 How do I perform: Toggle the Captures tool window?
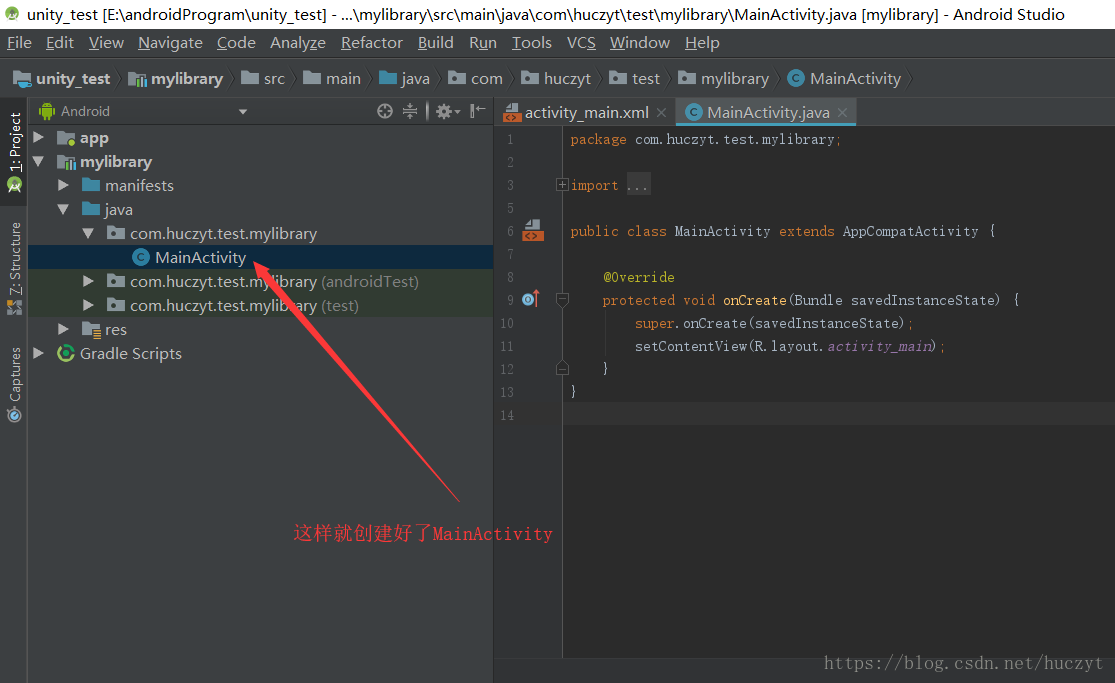[x=14, y=385]
